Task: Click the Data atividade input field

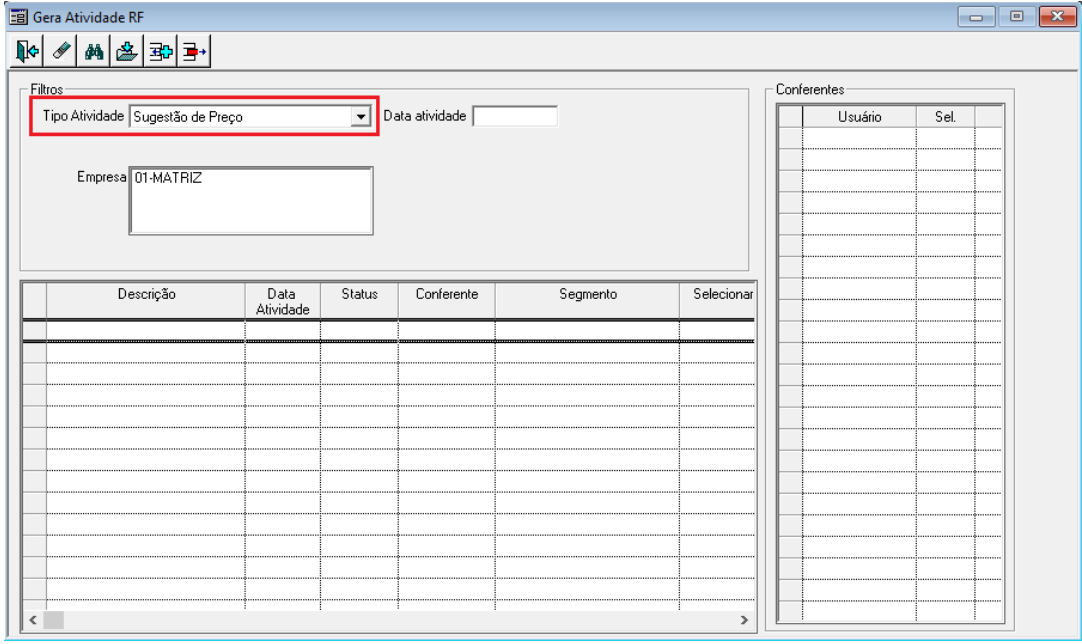Action: coord(515,116)
